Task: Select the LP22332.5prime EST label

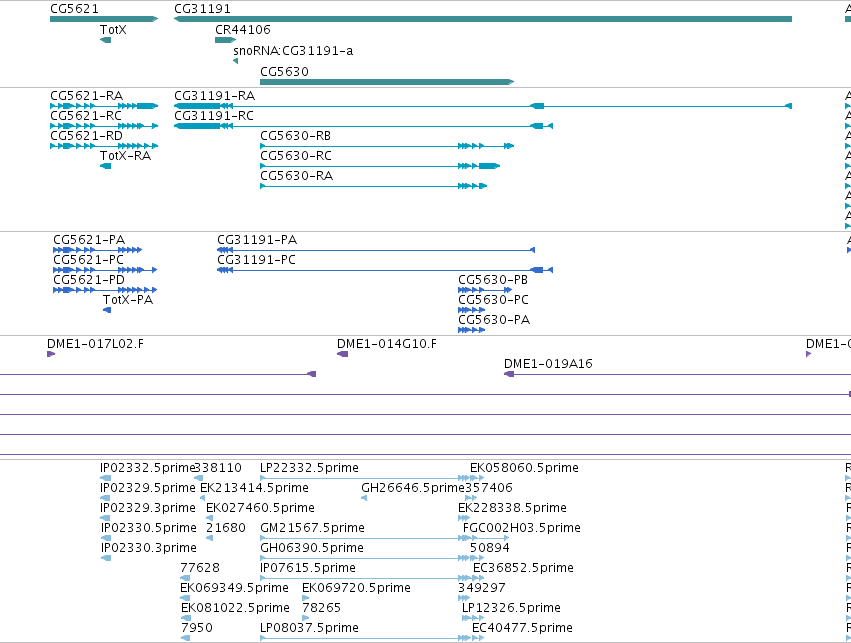Action: click(x=309, y=468)
